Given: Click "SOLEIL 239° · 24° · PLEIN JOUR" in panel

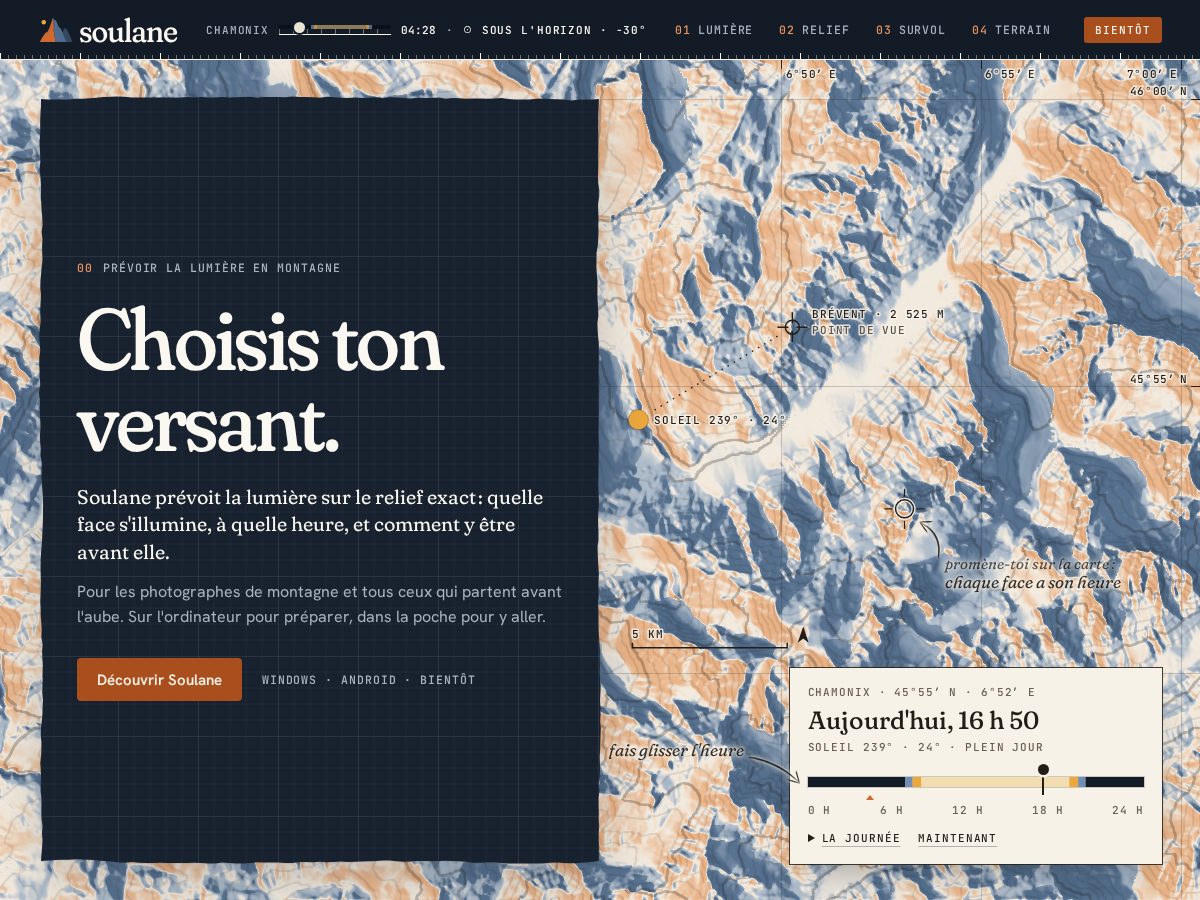Looking at the screenshot, I should (925, 747).
